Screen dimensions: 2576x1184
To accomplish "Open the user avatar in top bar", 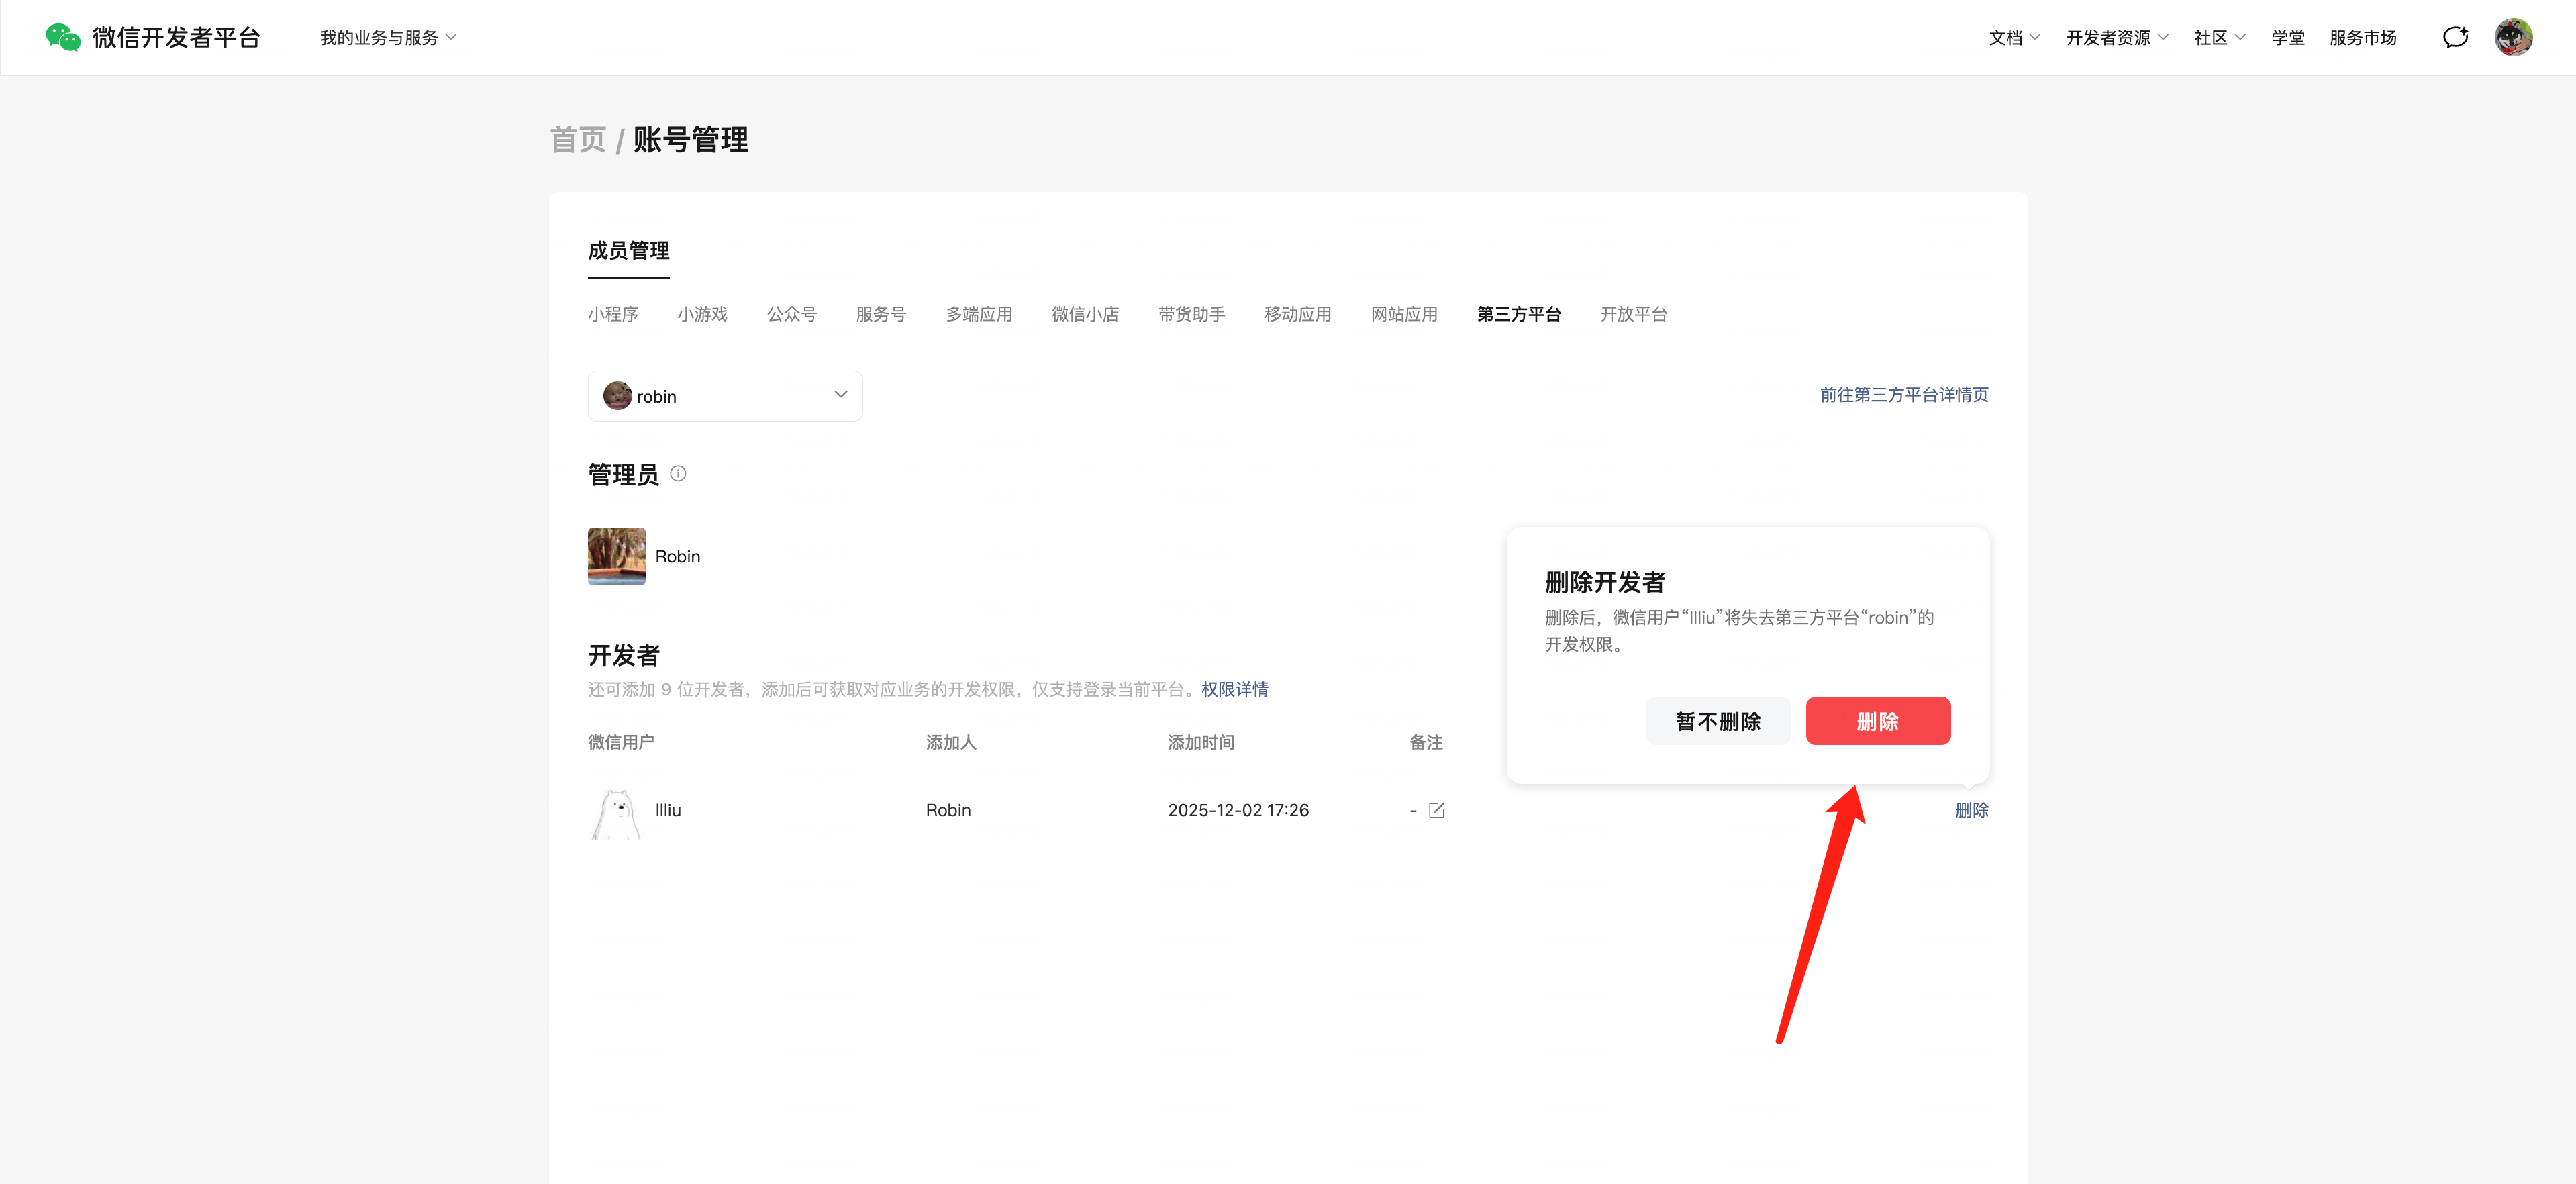I will coord(2513,37).
